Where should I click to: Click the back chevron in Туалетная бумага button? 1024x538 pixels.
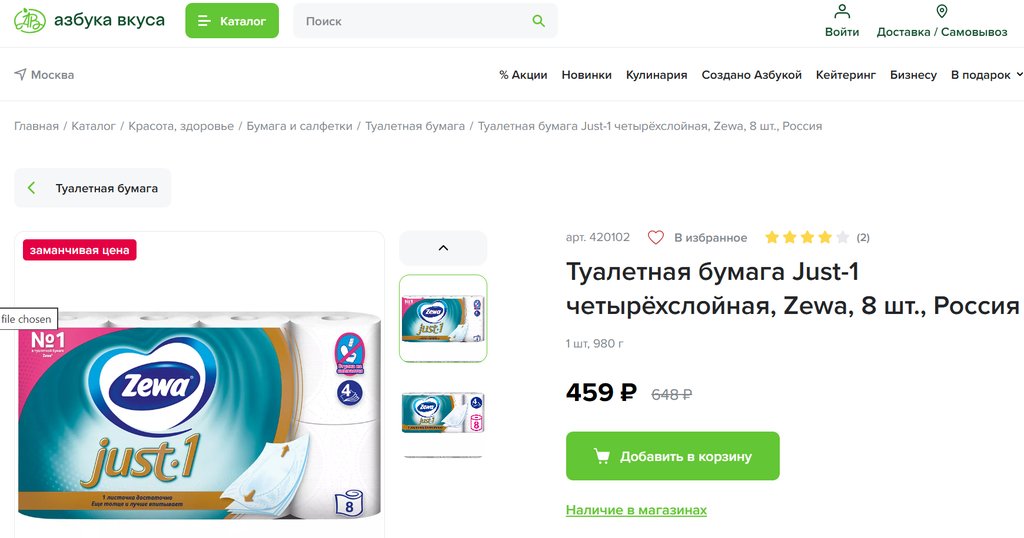click(x=31, y=188)
